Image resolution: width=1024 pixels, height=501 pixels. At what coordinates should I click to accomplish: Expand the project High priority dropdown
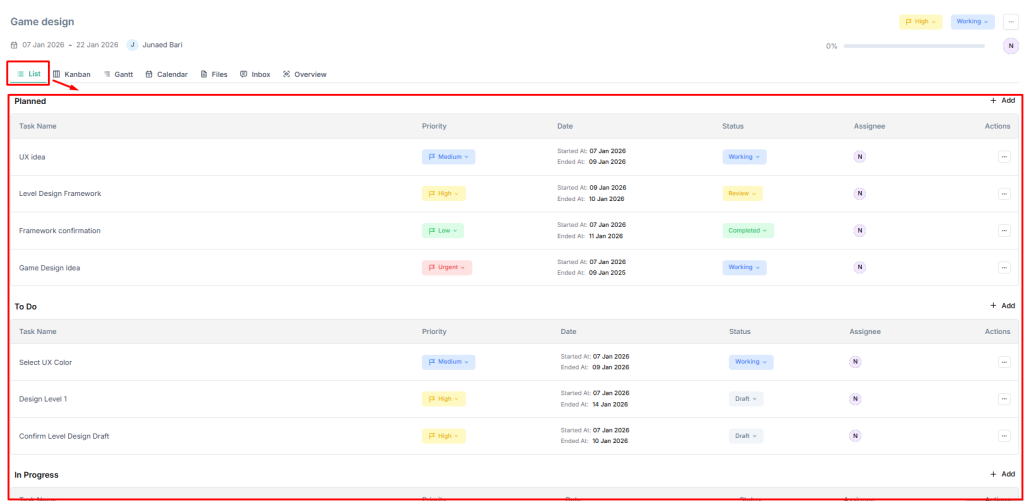pyautogui.click(x=920, y=21)
